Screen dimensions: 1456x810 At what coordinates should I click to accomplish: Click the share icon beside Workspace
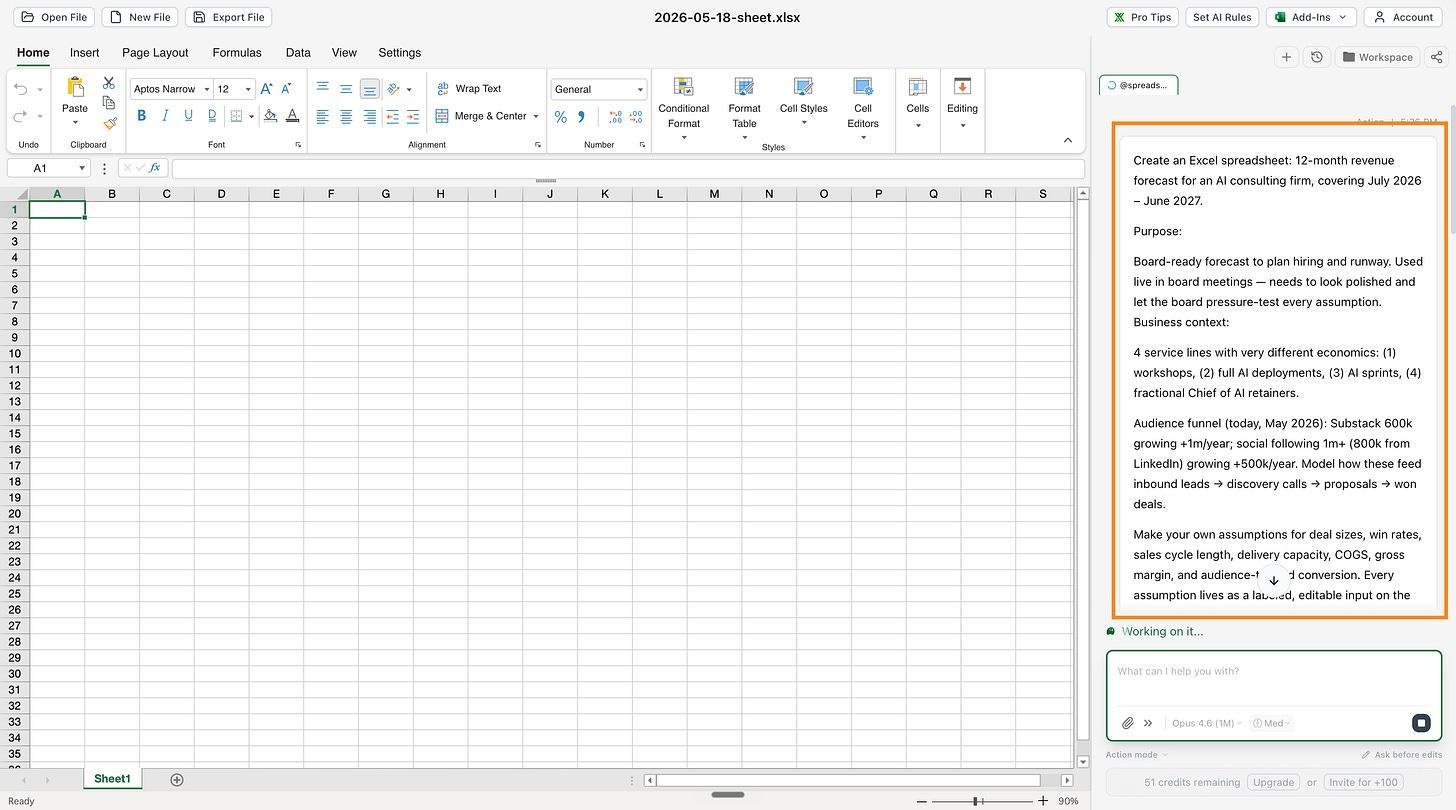pos(1437,57)
